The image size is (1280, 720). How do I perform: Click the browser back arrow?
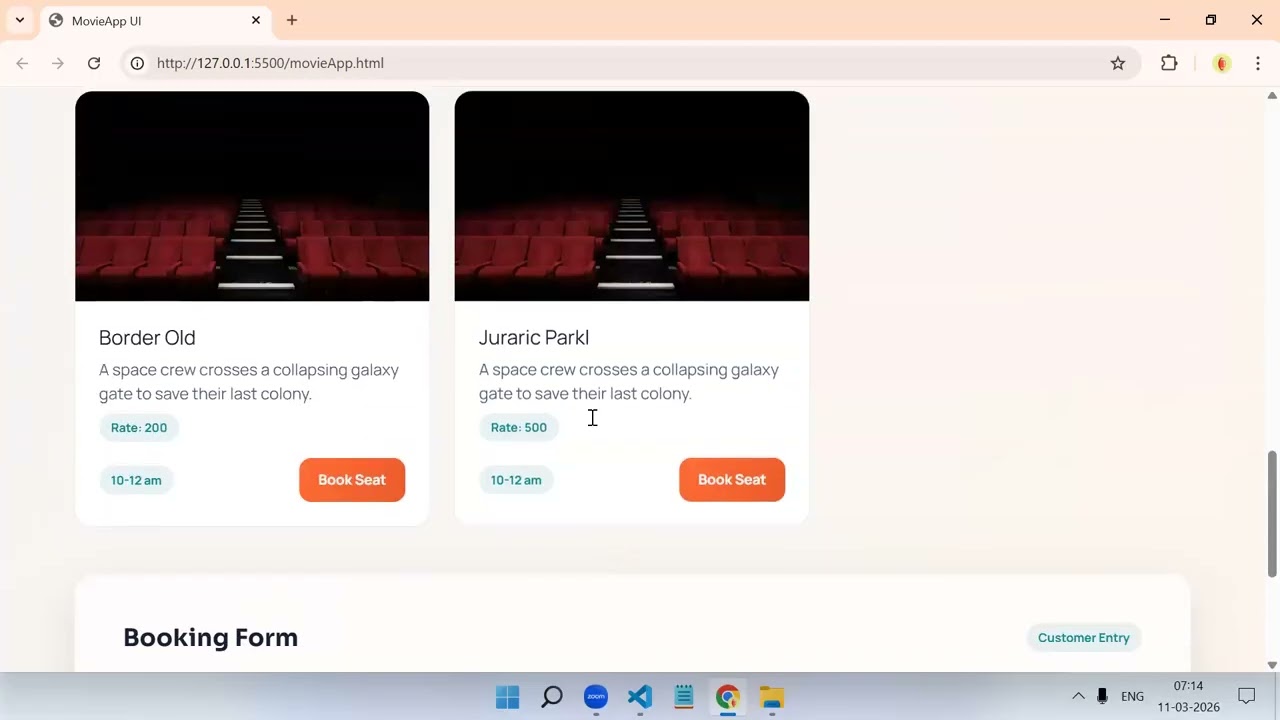(x=22, y=63)
